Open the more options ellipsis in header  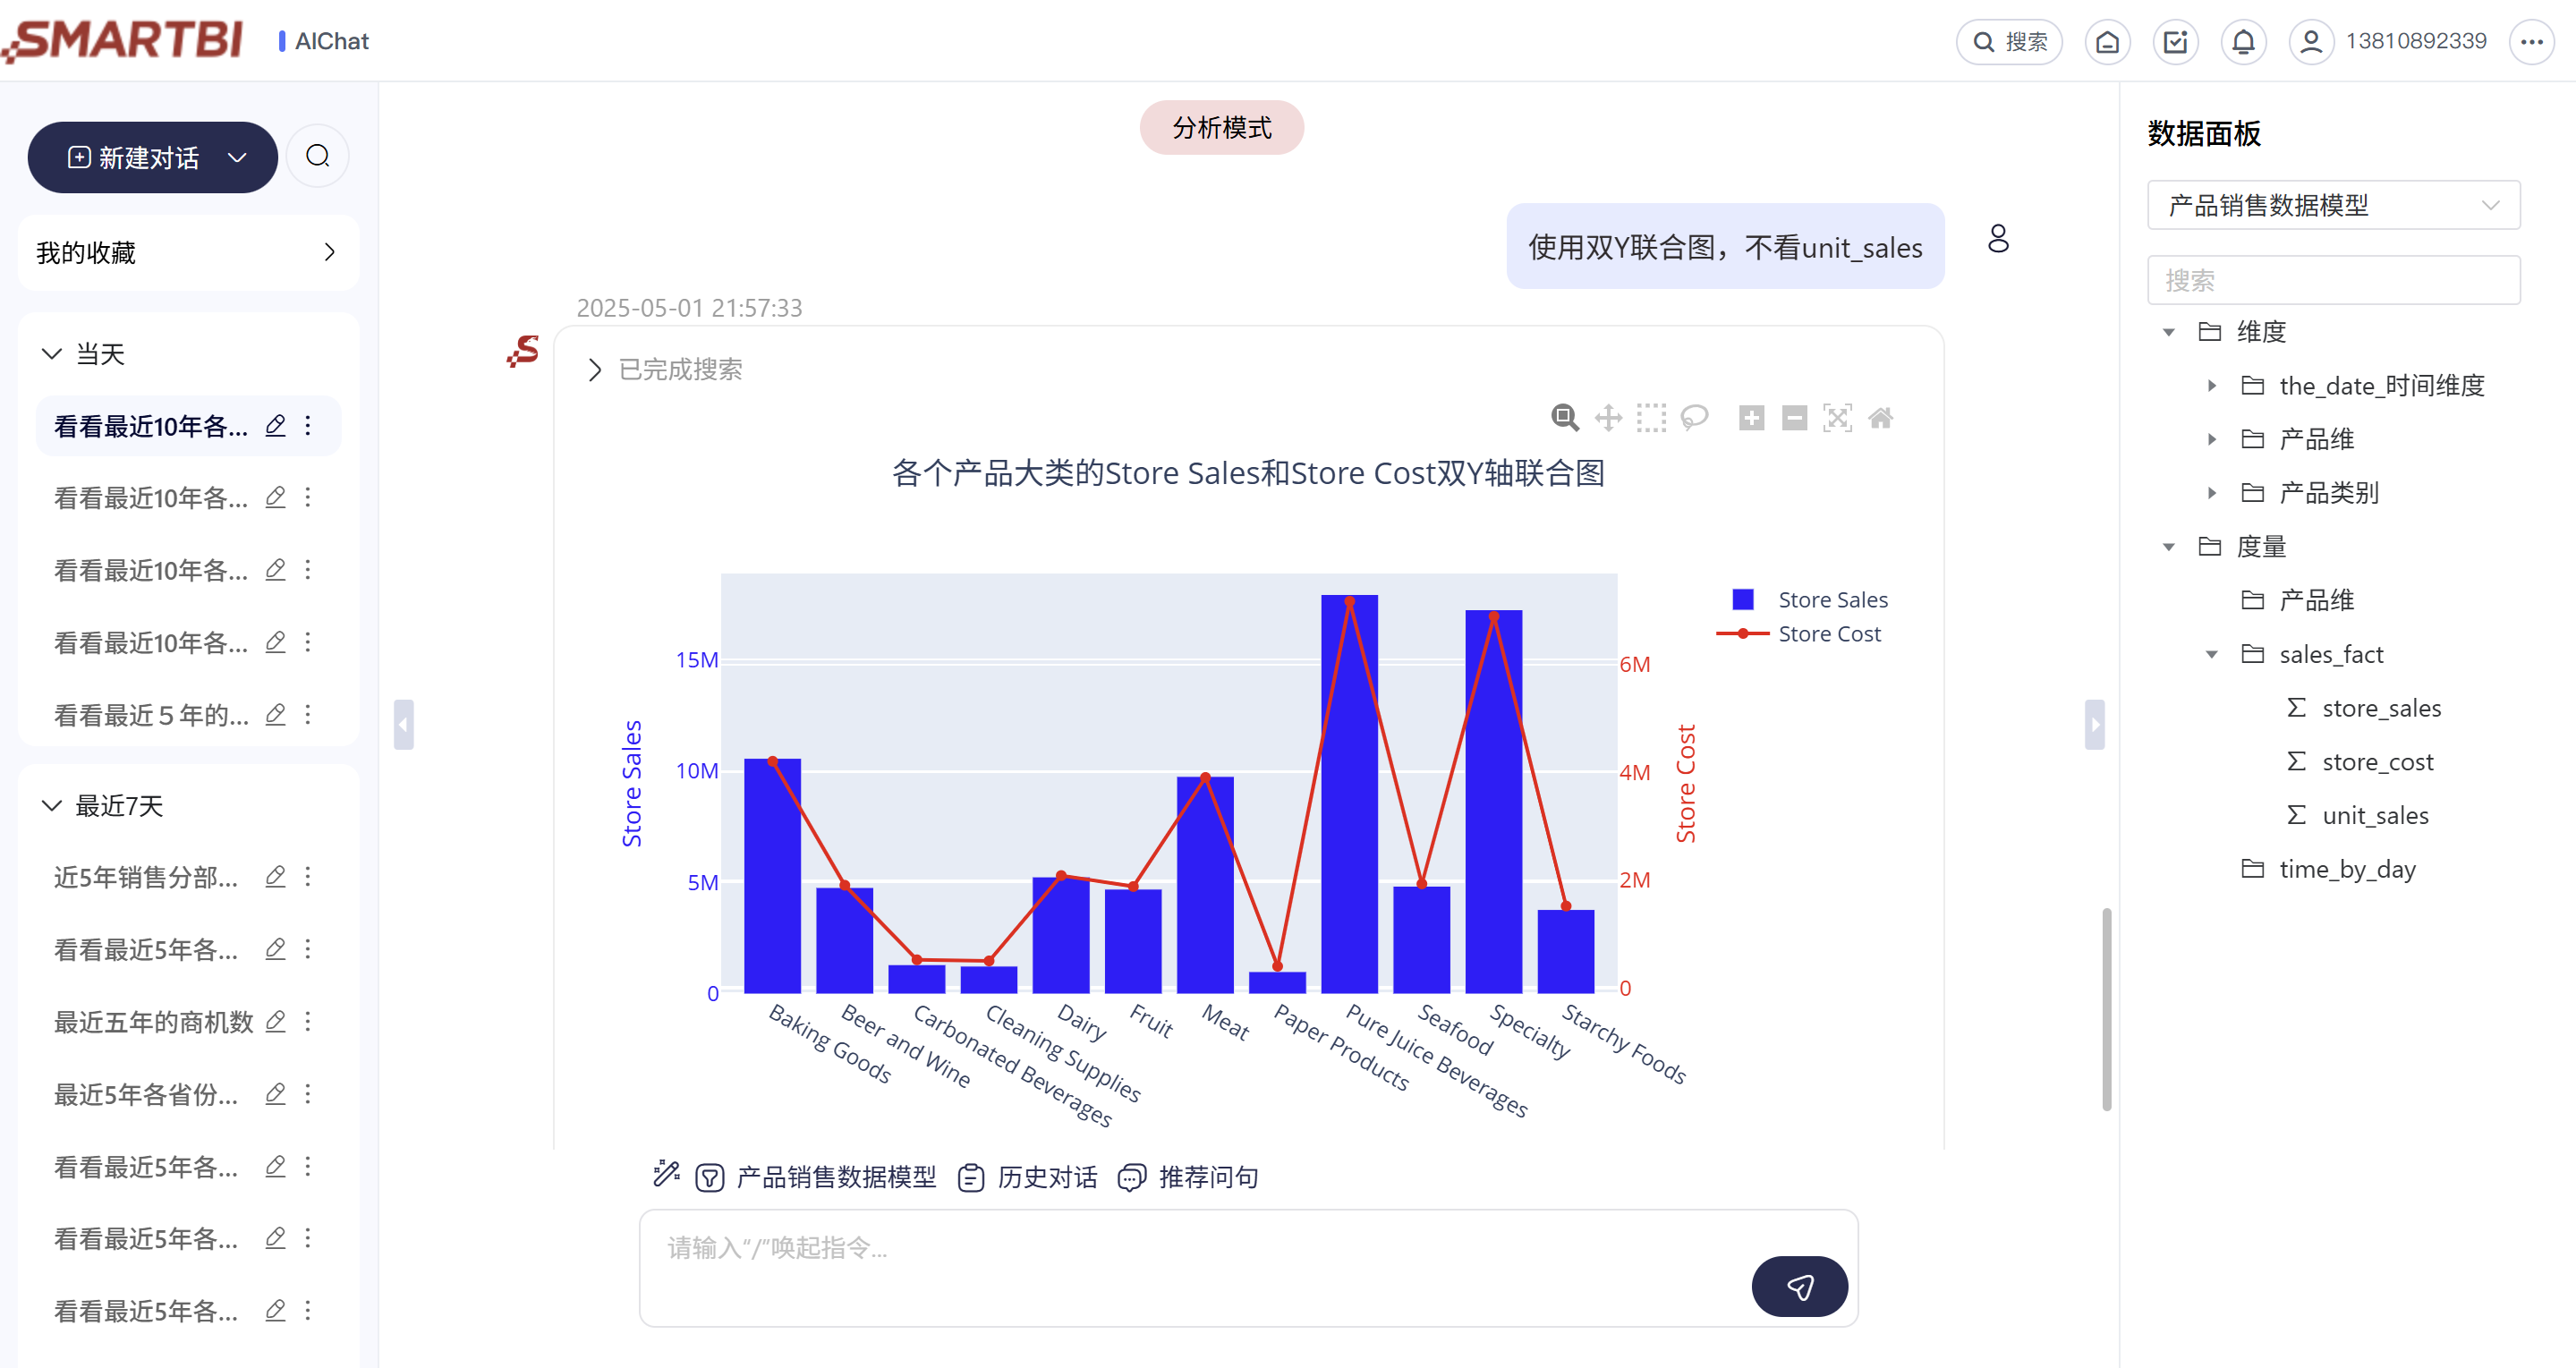[x=2531, y=42]
